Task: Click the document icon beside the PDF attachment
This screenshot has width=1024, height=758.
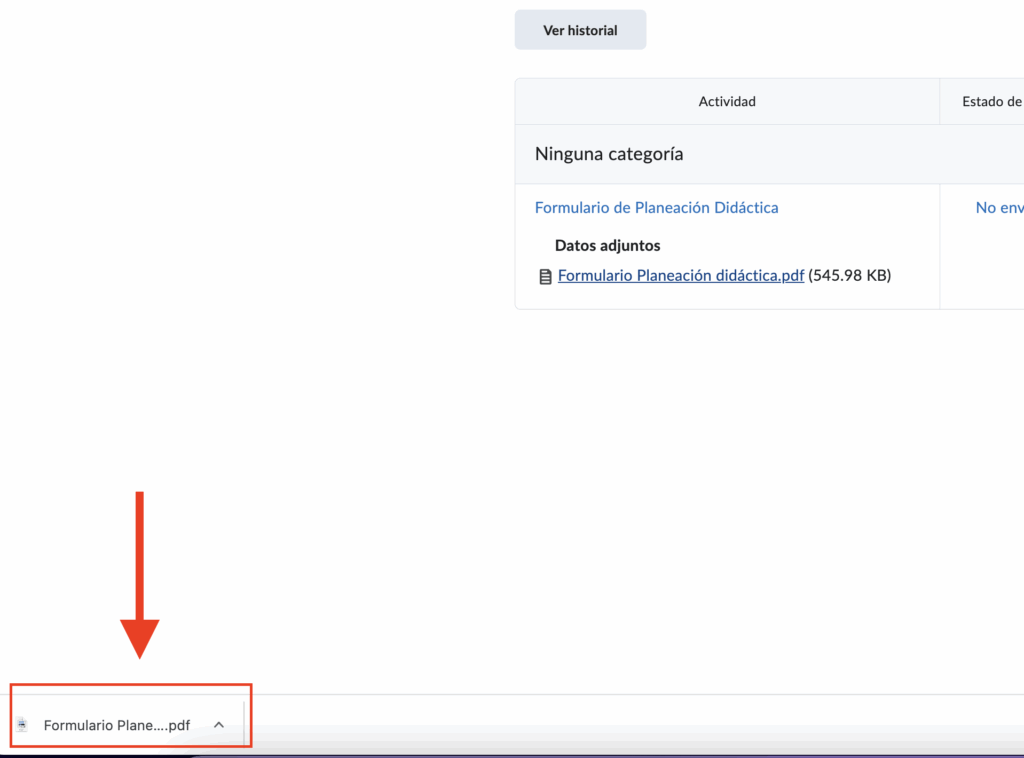Action: (545, 277)
